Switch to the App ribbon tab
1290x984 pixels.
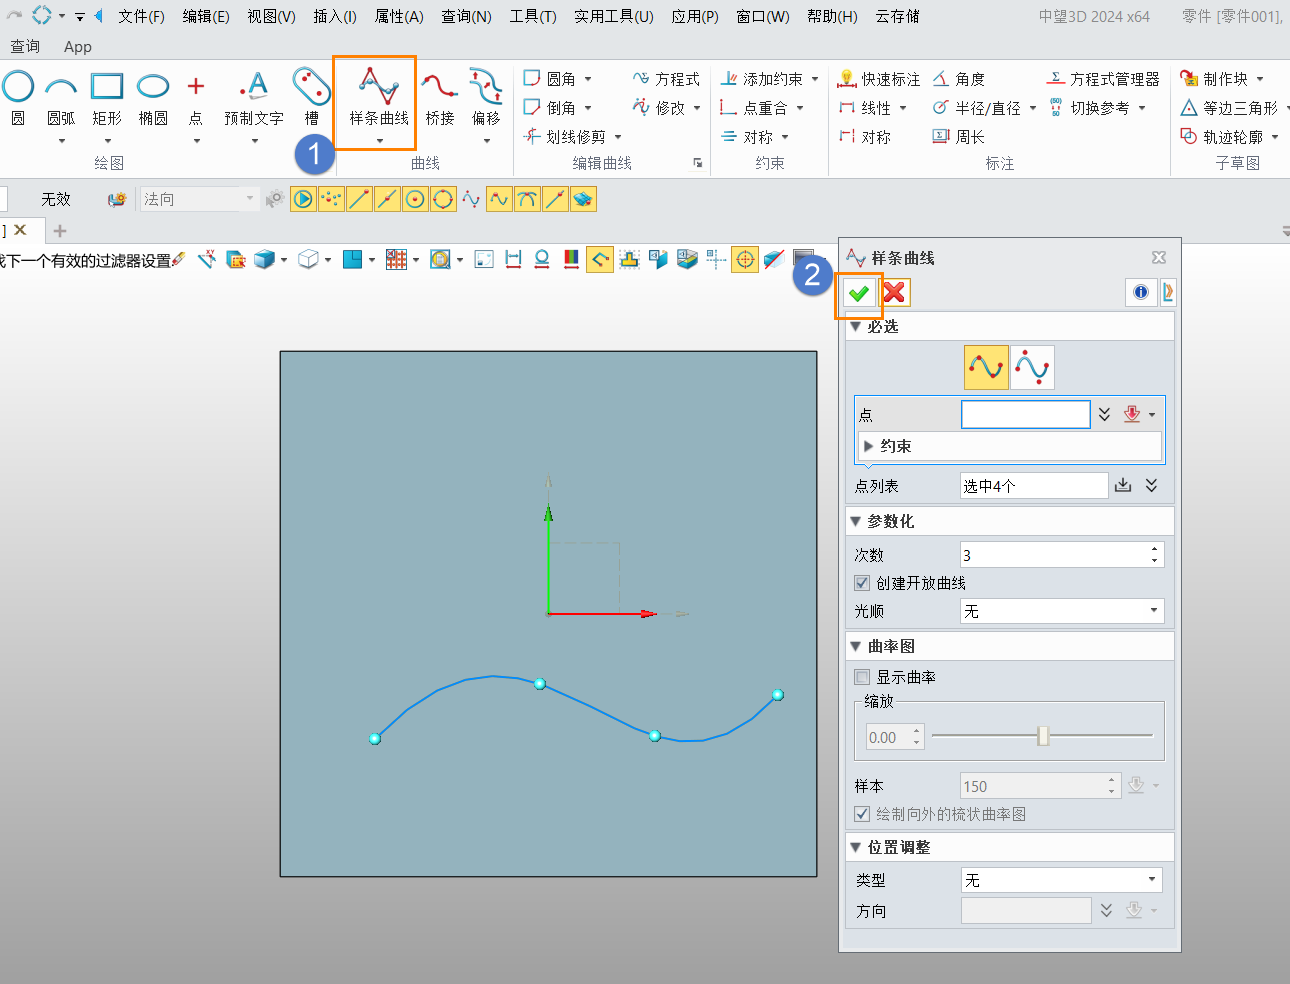pos(78,46)
